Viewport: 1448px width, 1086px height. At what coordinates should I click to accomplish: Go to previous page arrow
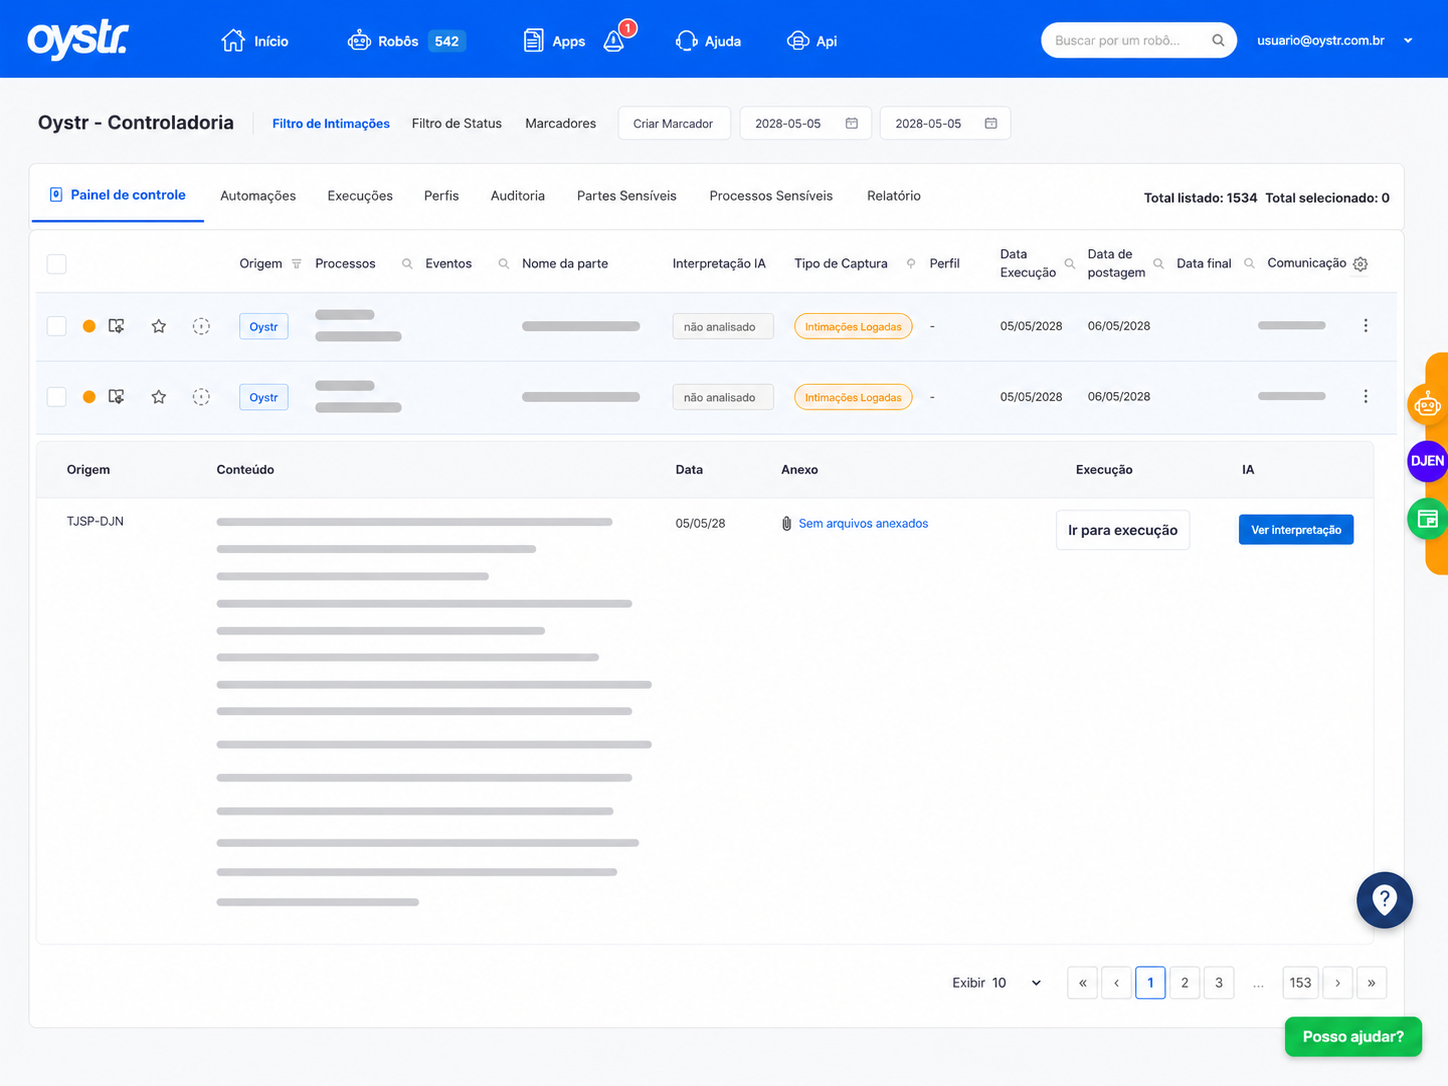[1117, 983]
